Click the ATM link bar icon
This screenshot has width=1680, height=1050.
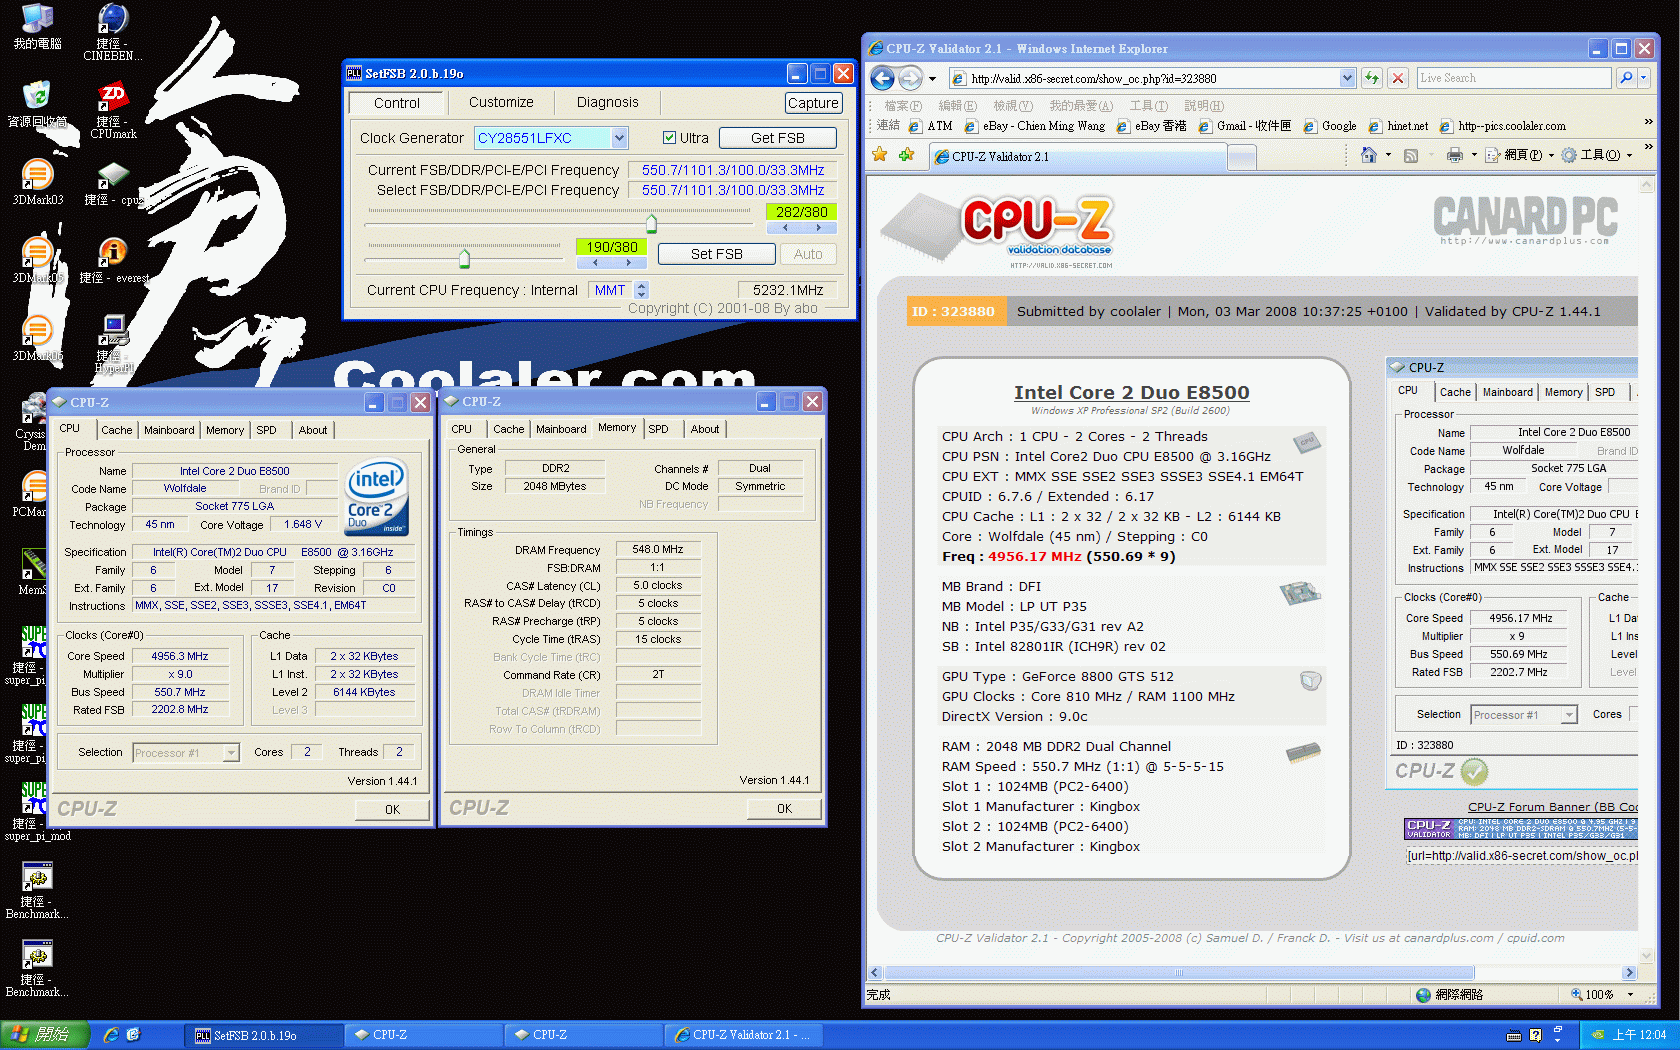pos(916,126)
